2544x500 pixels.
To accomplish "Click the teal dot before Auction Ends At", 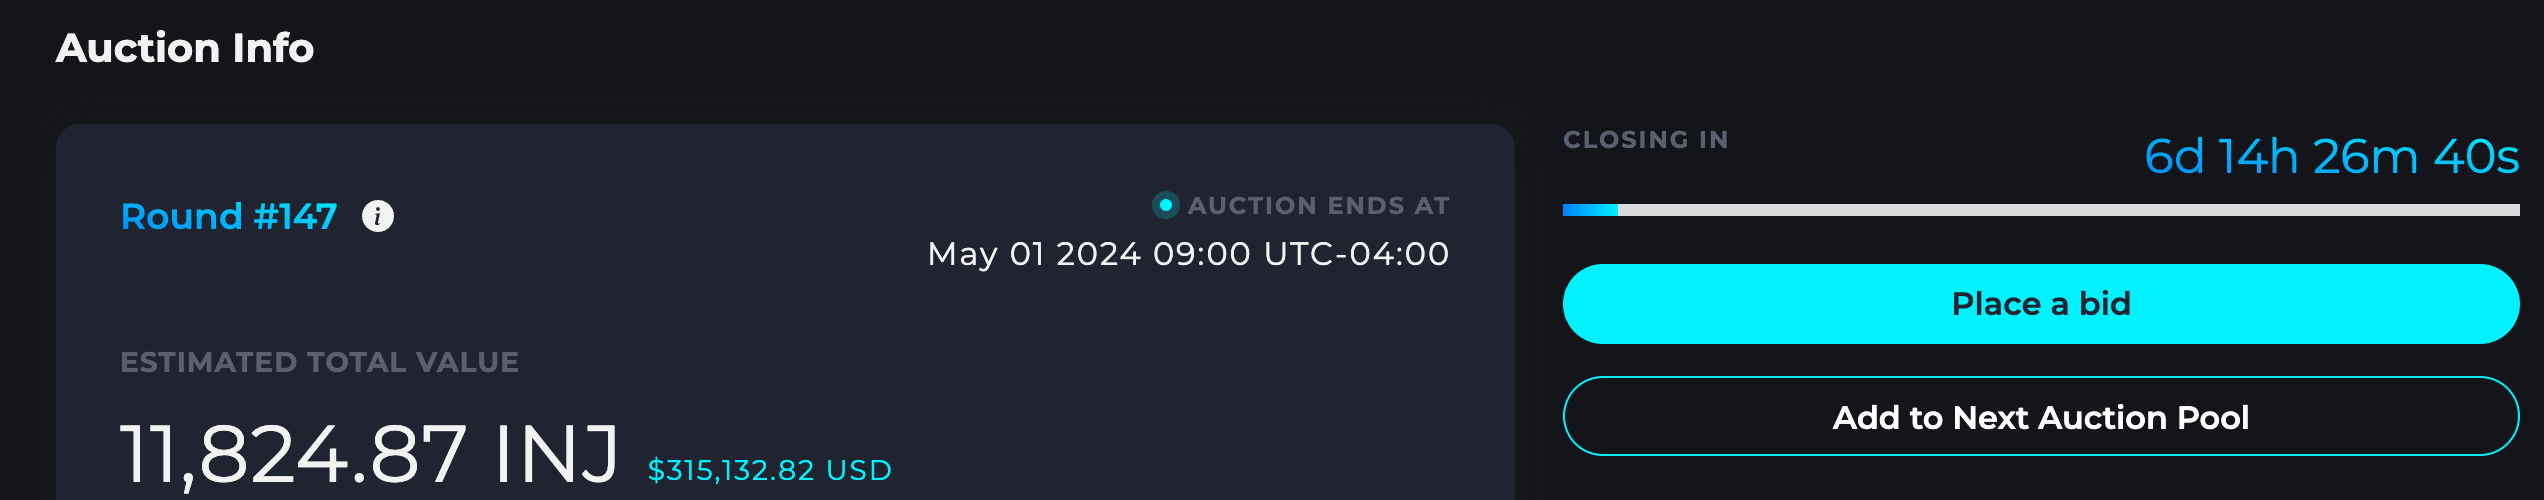I will click(x=1165, y=205).
